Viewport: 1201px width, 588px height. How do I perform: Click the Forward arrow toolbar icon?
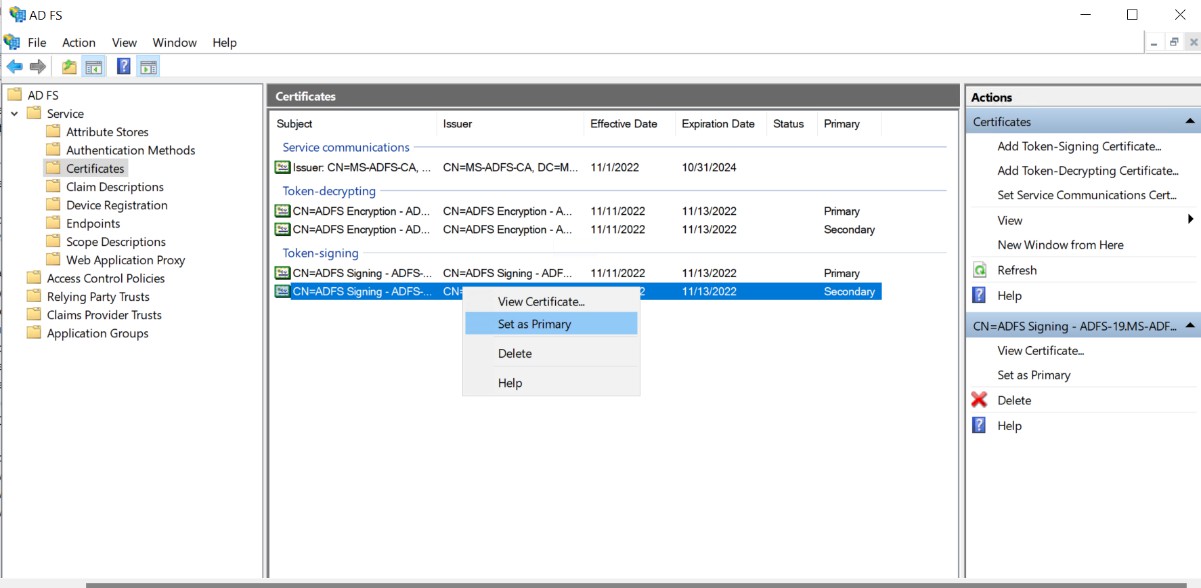[x=38, y=67]
